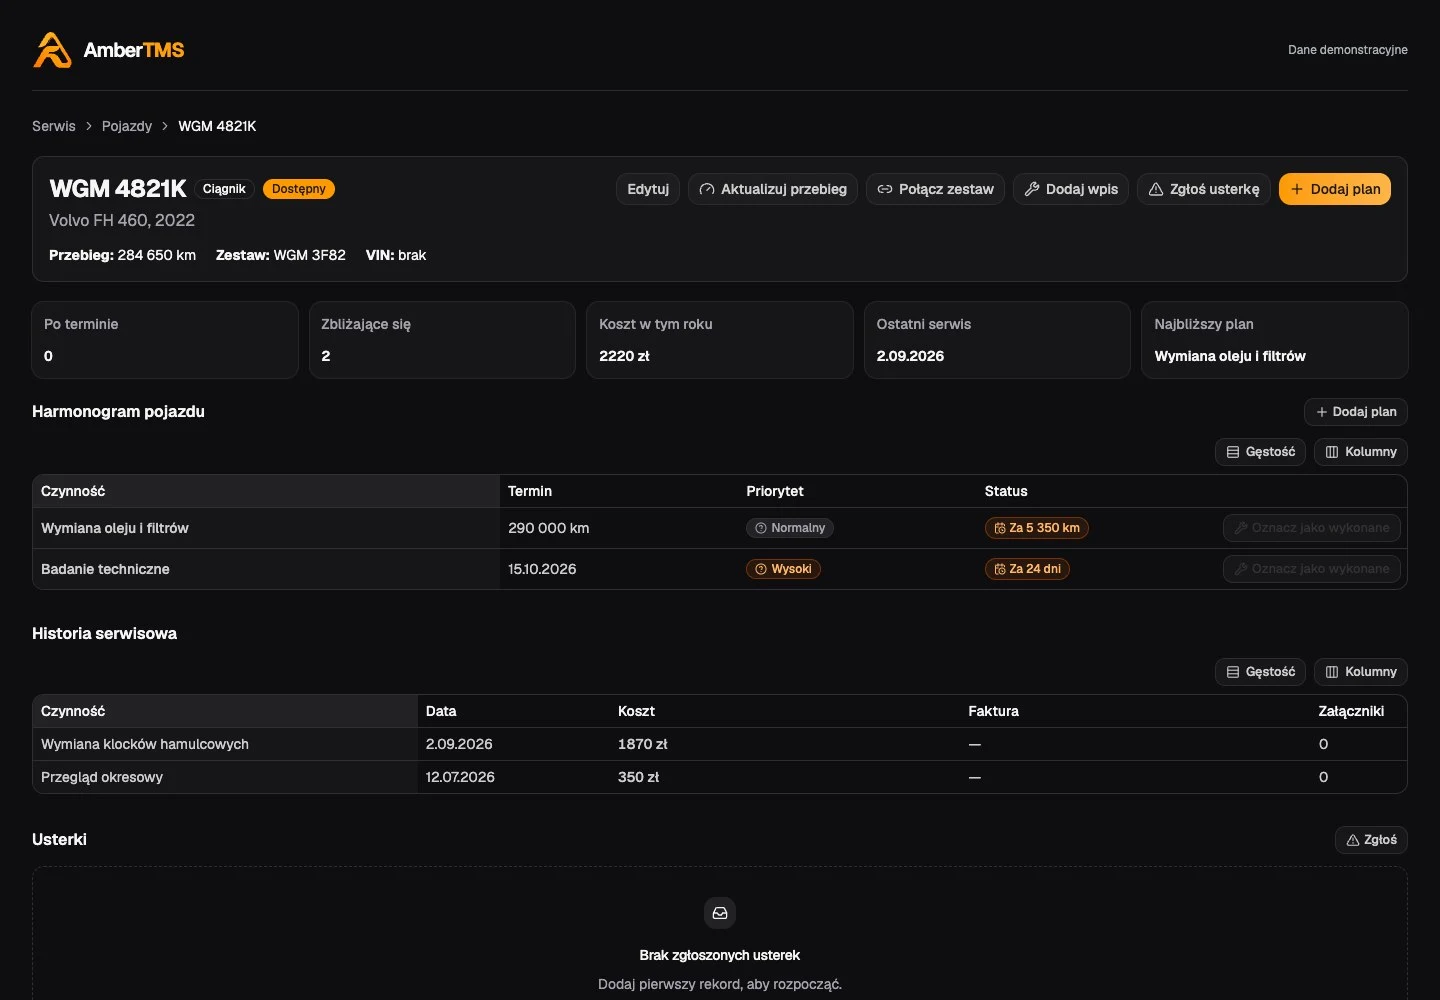The image size is (1440, 1000).
Task: Select Przegląd okresowy history row
Action: tap(720, 777)
